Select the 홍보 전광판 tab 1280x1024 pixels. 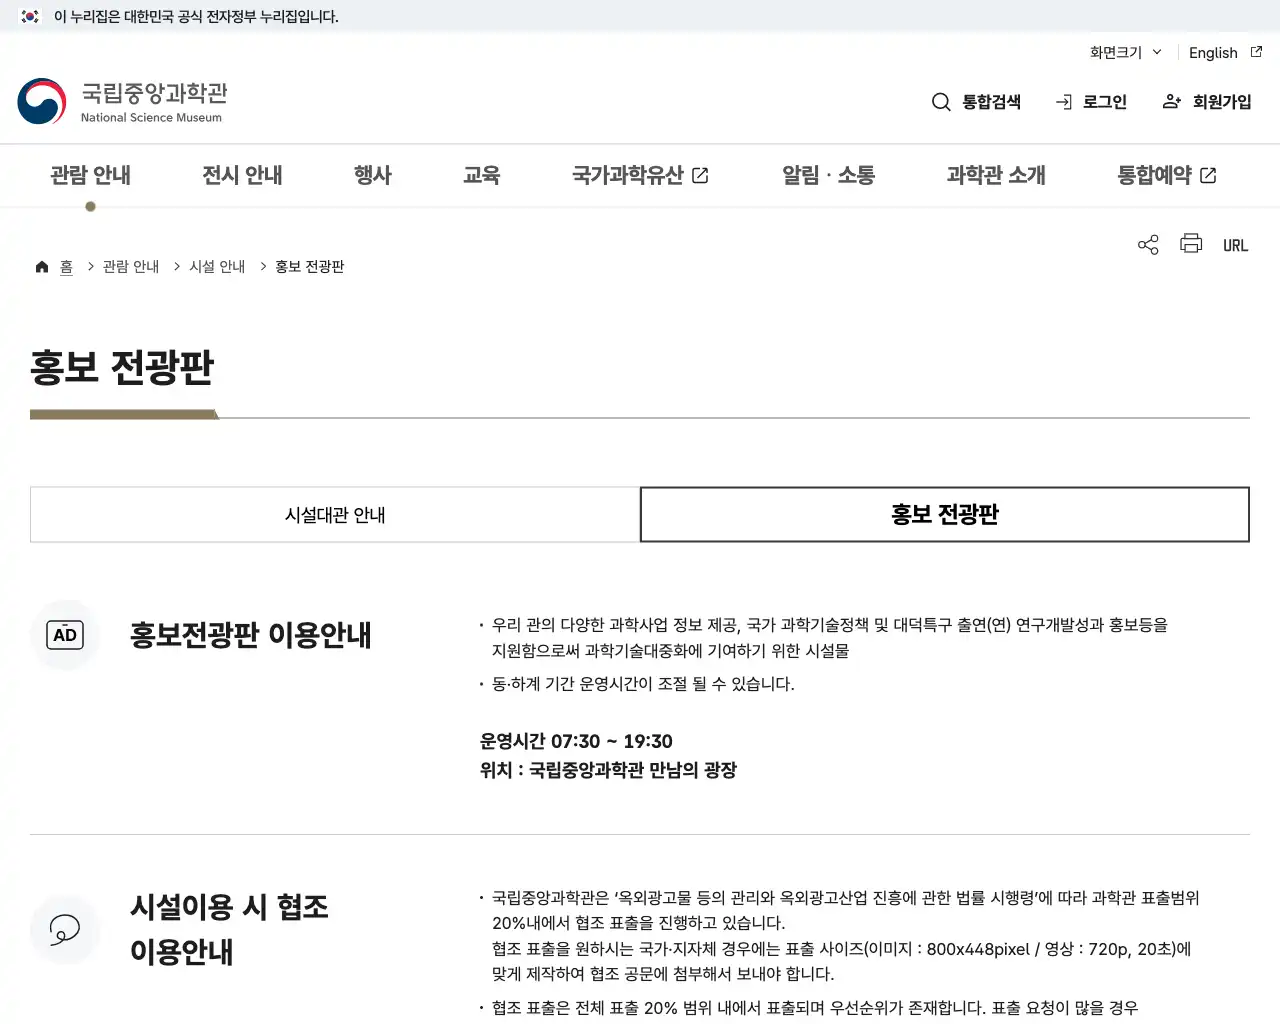944,514
